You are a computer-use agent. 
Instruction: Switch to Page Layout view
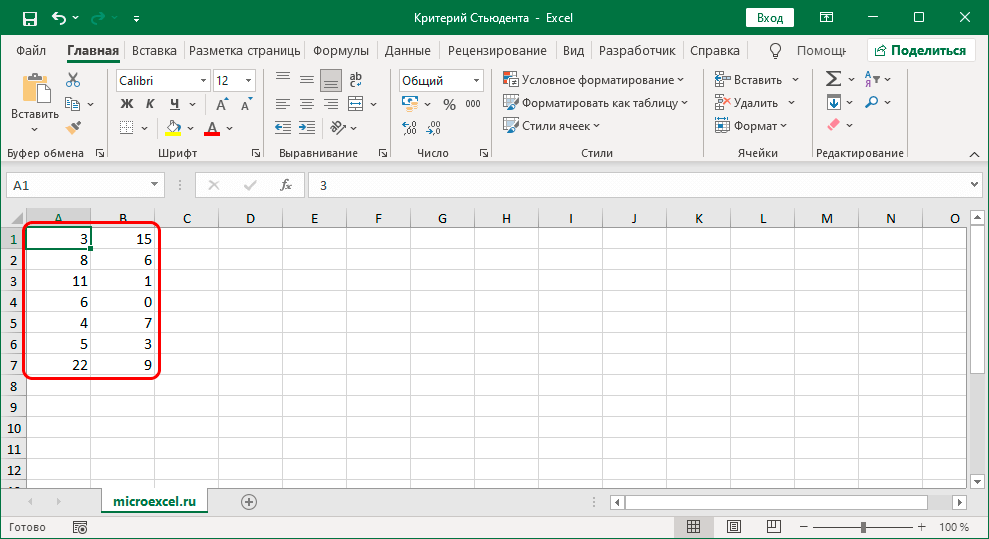(x=734, y=526)
